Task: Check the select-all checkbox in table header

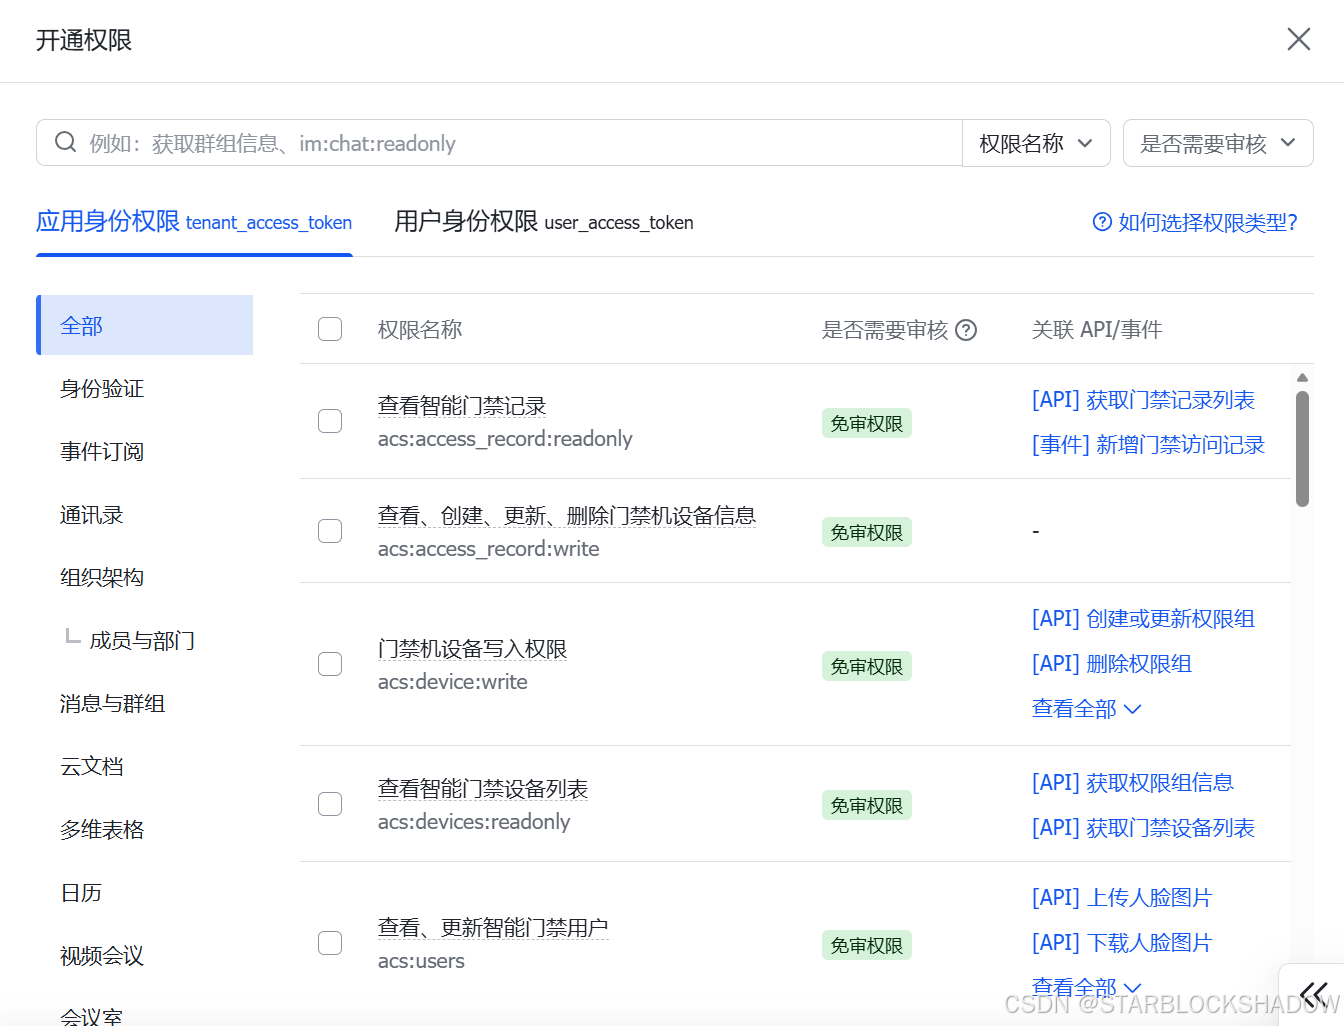Action: 330,329
